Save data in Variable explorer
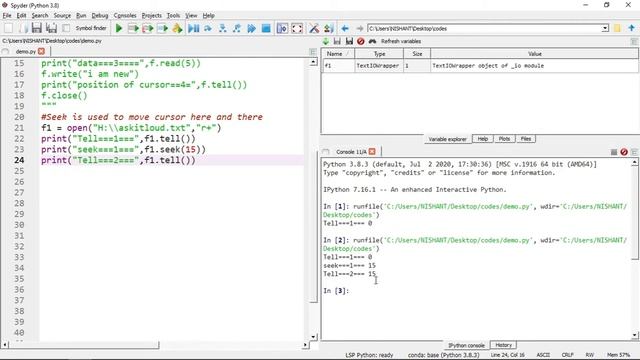Image resolution: width=640 pixels, height=360 pixels. 337,41
